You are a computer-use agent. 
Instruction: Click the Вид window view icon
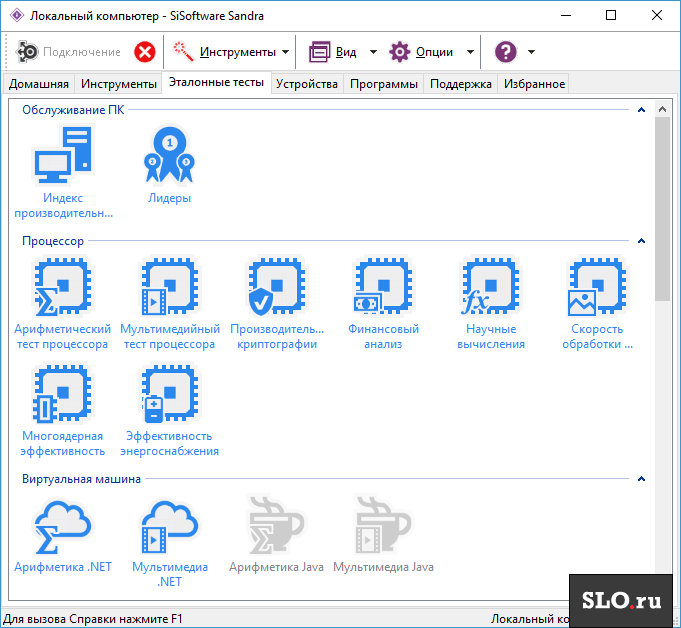click(x=320, y=52)
